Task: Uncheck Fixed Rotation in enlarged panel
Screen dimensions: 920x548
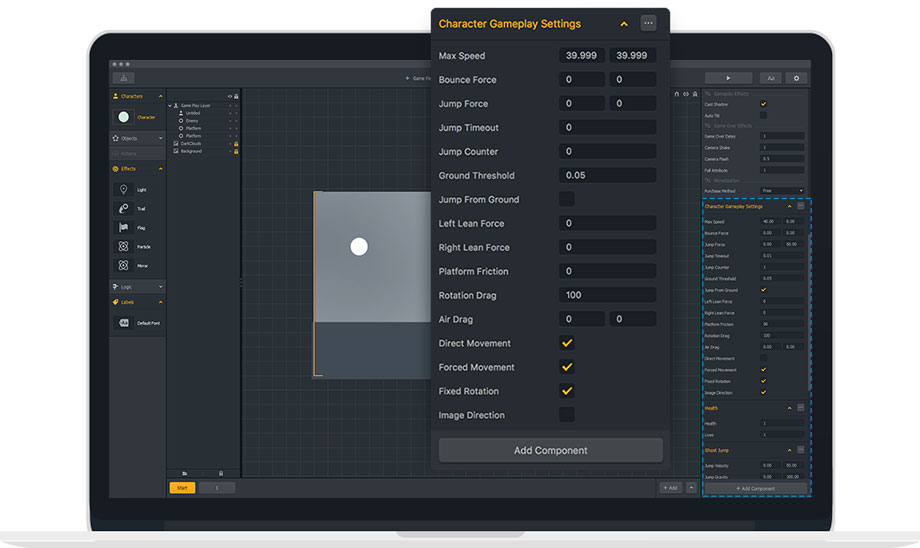Action: click(567, 391)
